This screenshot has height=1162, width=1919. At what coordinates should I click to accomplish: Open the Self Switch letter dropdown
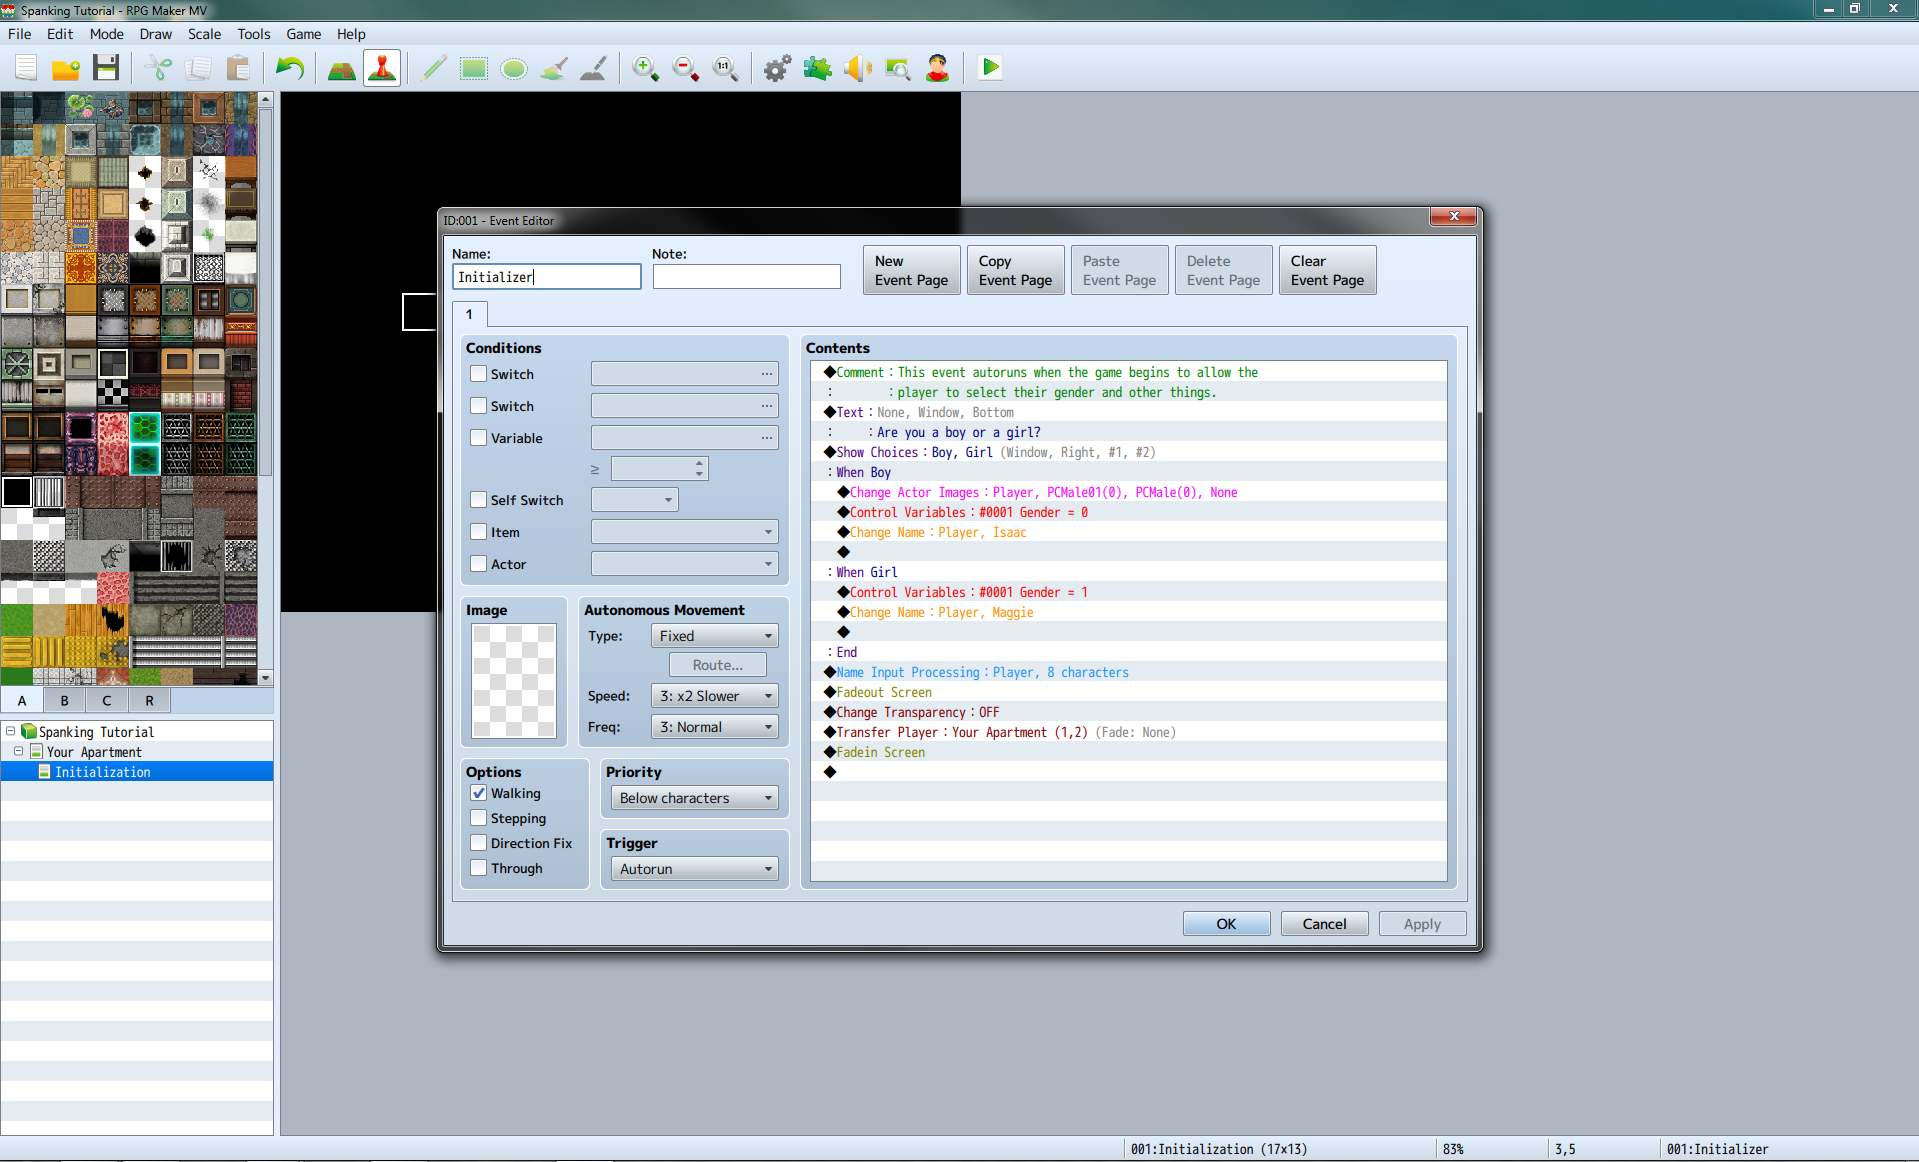click(x=635, y=500)
